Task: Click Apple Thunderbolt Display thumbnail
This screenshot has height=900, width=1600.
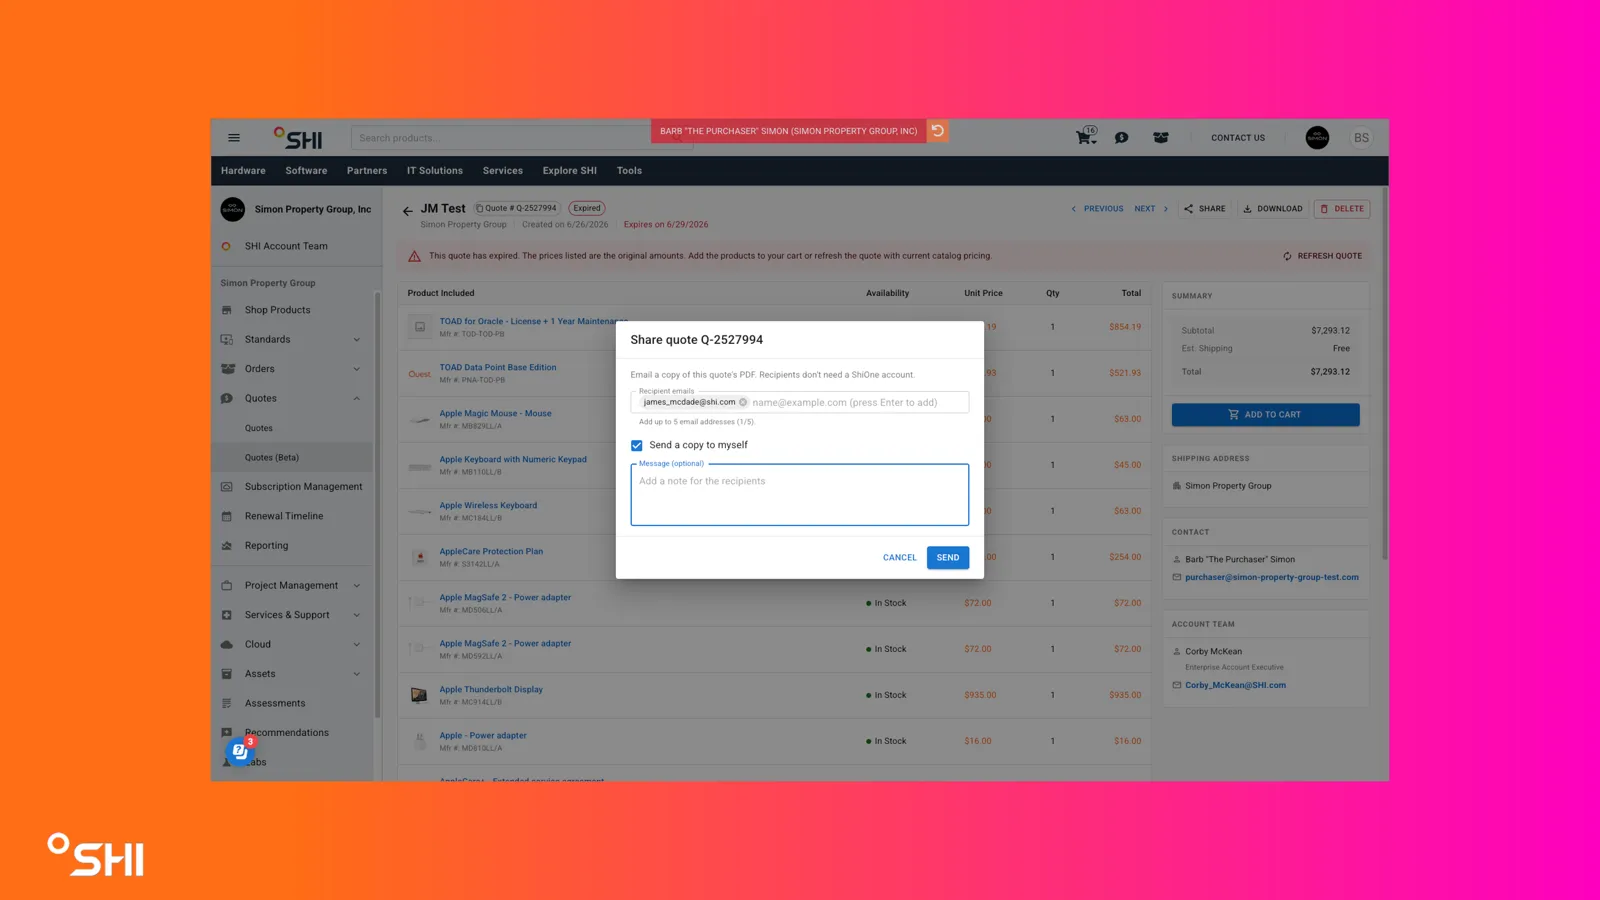Action: (419, 695)
